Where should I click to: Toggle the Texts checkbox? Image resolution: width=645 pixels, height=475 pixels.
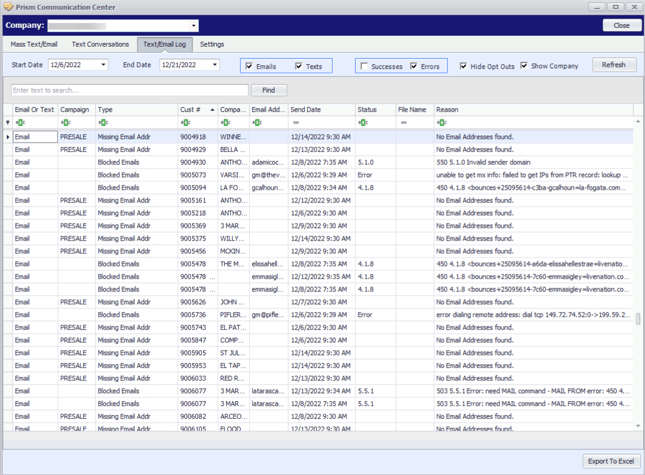(299, 66)
